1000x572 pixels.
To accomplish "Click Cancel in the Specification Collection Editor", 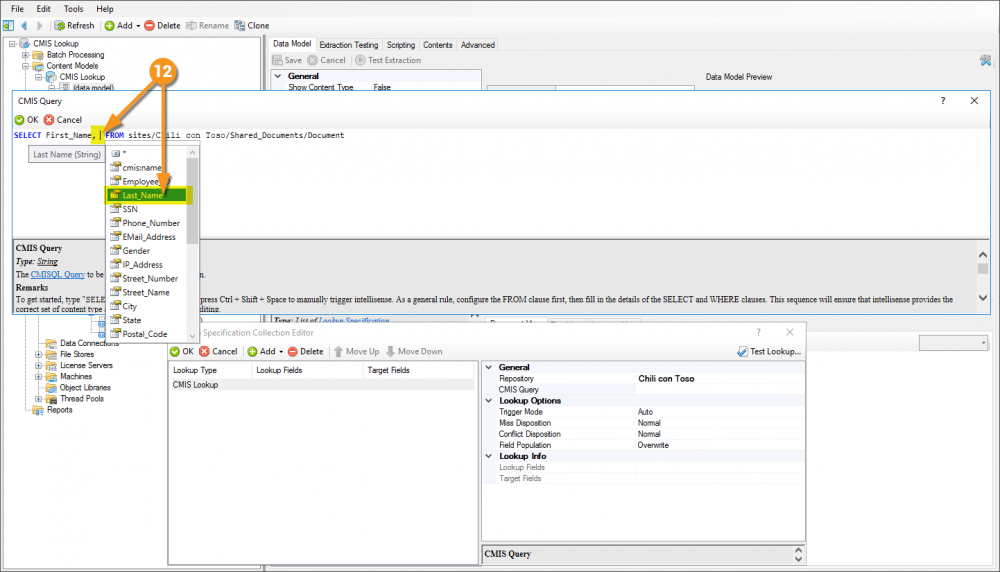I will tap(218, 351).
